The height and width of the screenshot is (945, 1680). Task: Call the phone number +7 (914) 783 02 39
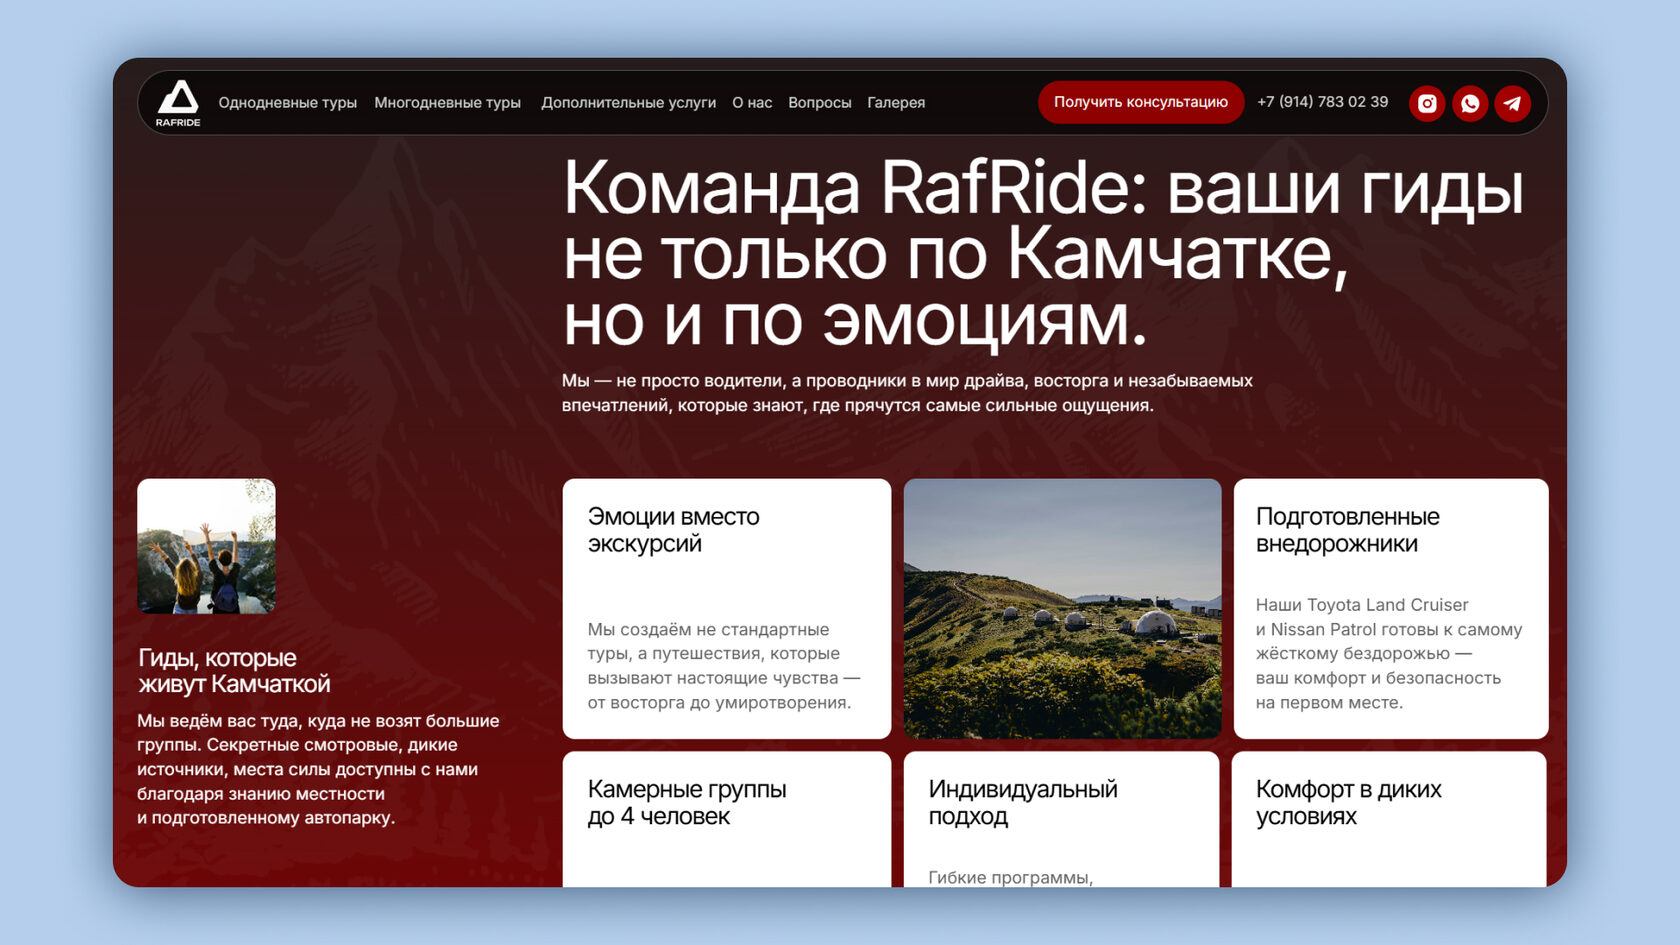[1323, 102]
